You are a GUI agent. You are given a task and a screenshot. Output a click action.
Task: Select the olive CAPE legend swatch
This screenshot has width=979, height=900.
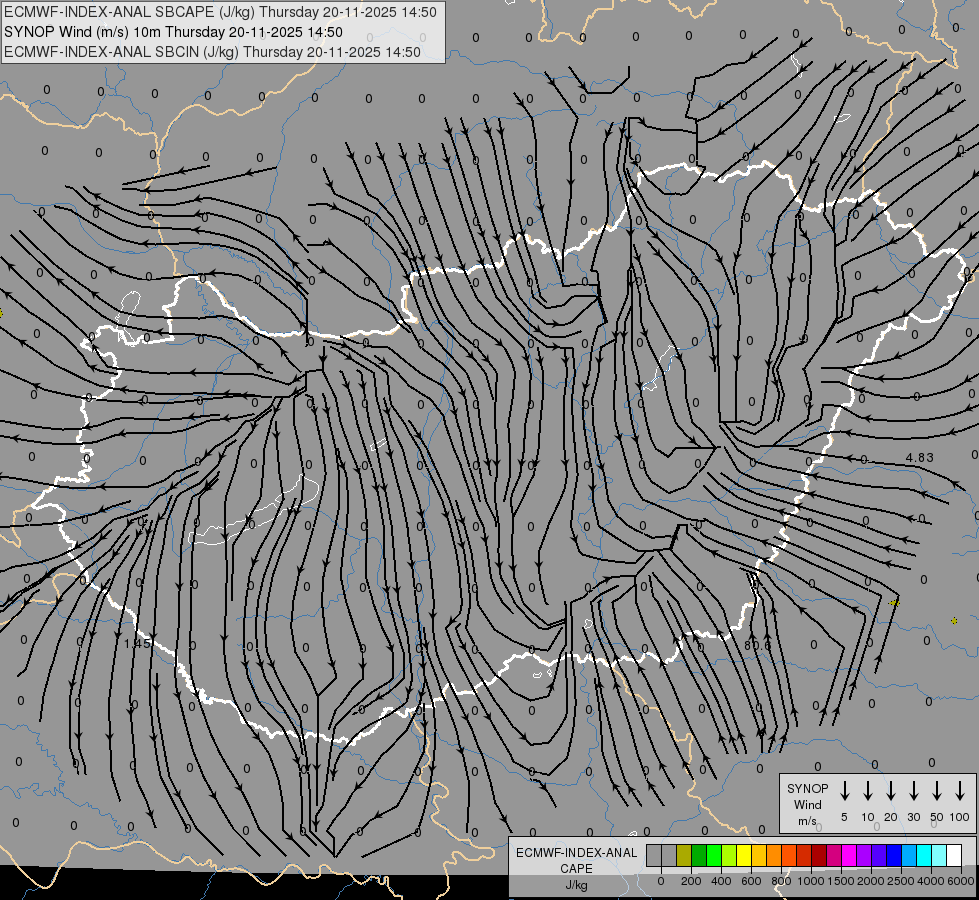click(684, 855)
